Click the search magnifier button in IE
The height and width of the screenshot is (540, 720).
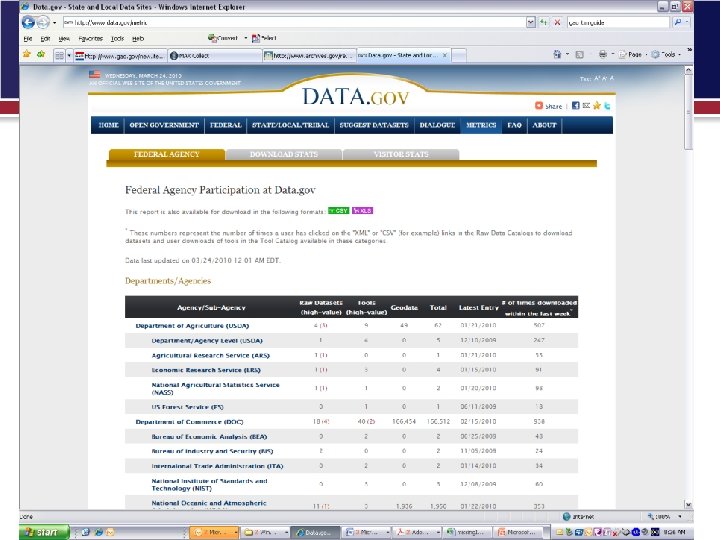tap(677, 22)
